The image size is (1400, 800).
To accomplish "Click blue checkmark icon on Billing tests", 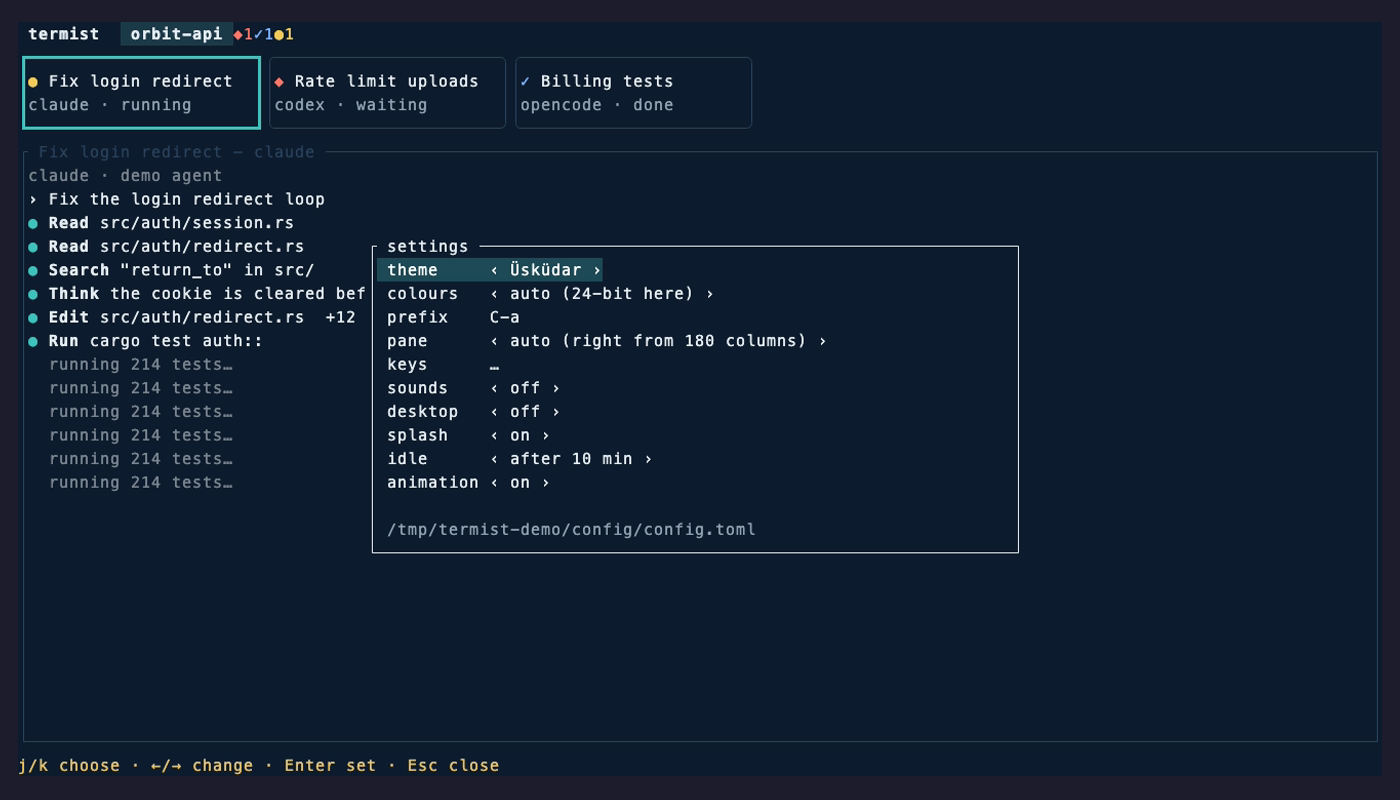I will 525,81.
